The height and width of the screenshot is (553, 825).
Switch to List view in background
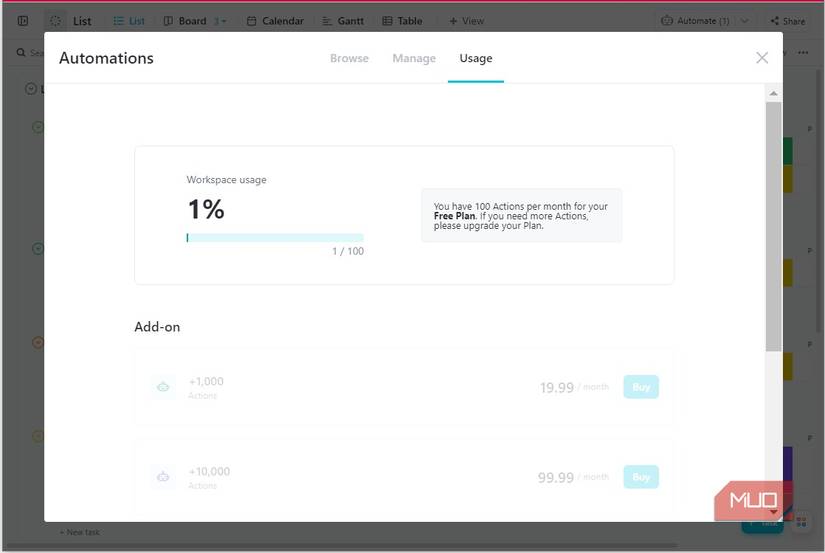click(129, 21)
